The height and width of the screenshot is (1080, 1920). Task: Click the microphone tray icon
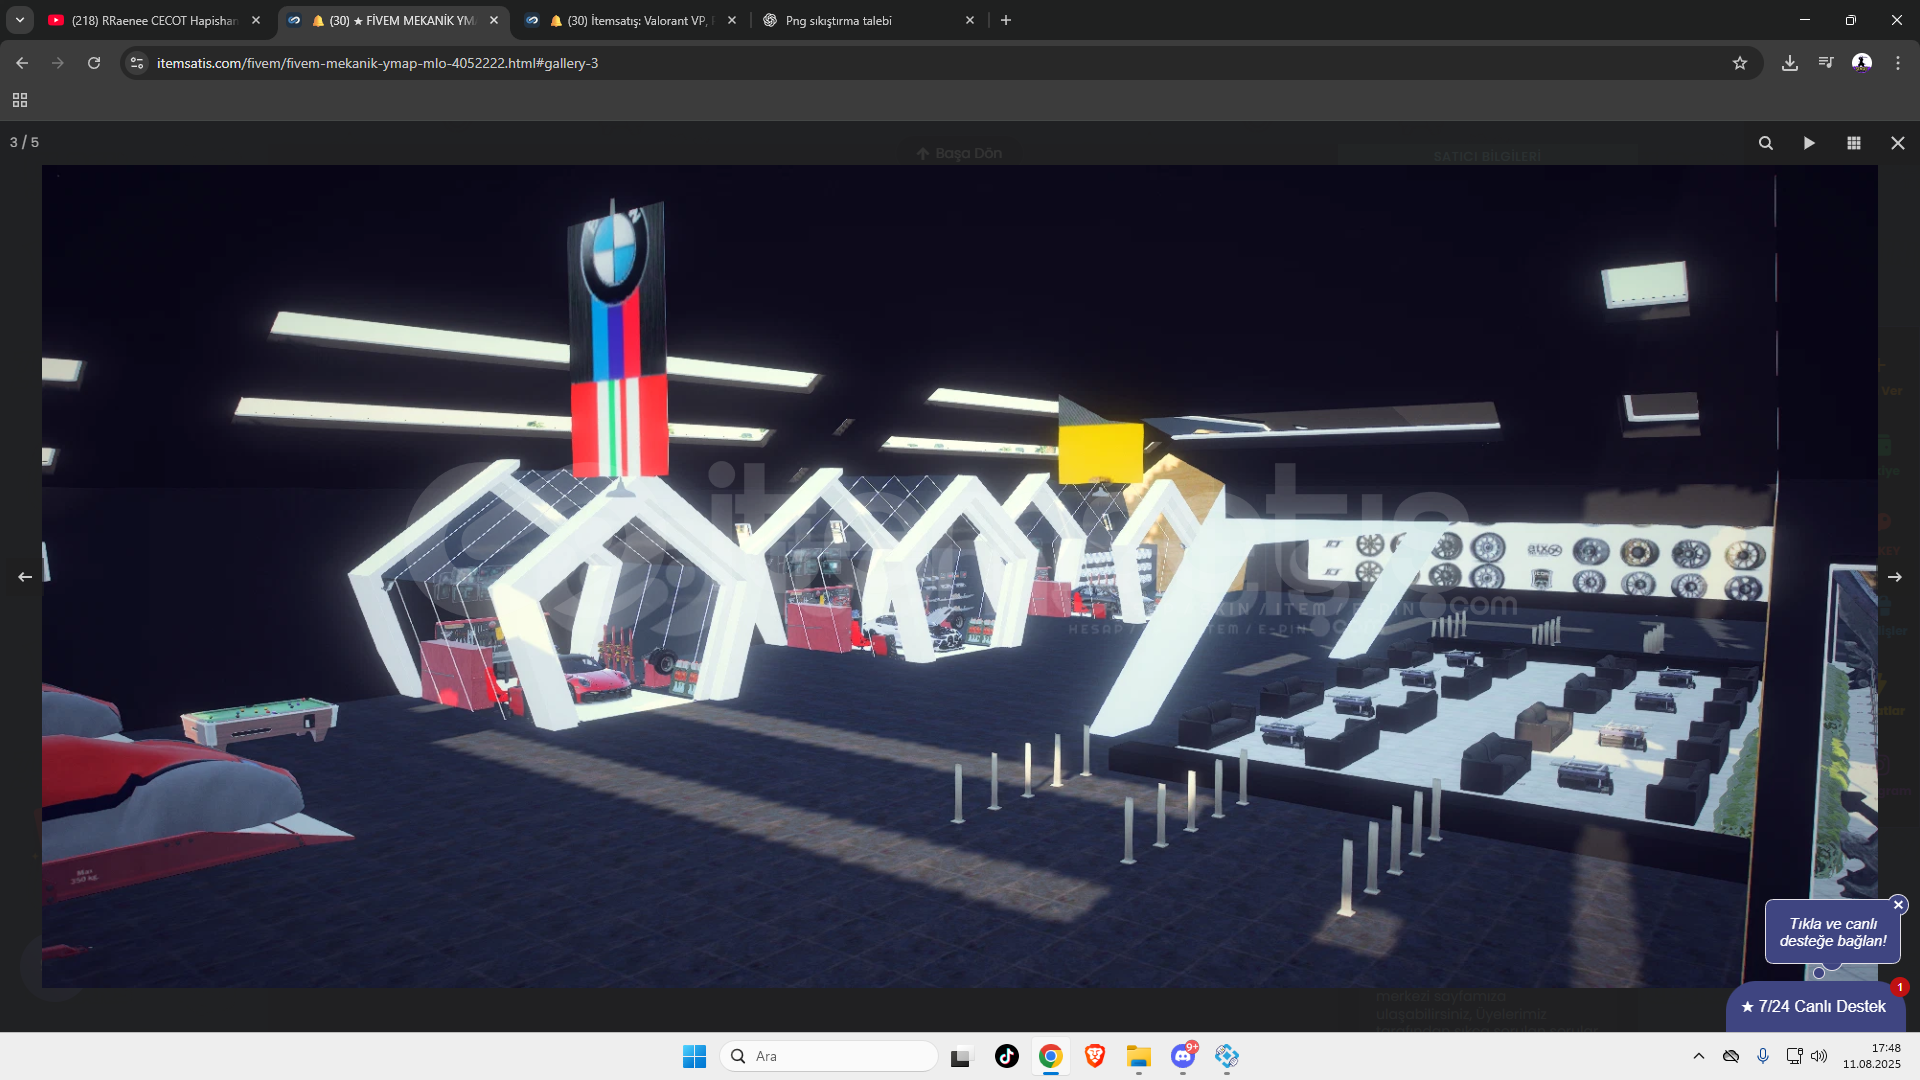(1763, 1056)
